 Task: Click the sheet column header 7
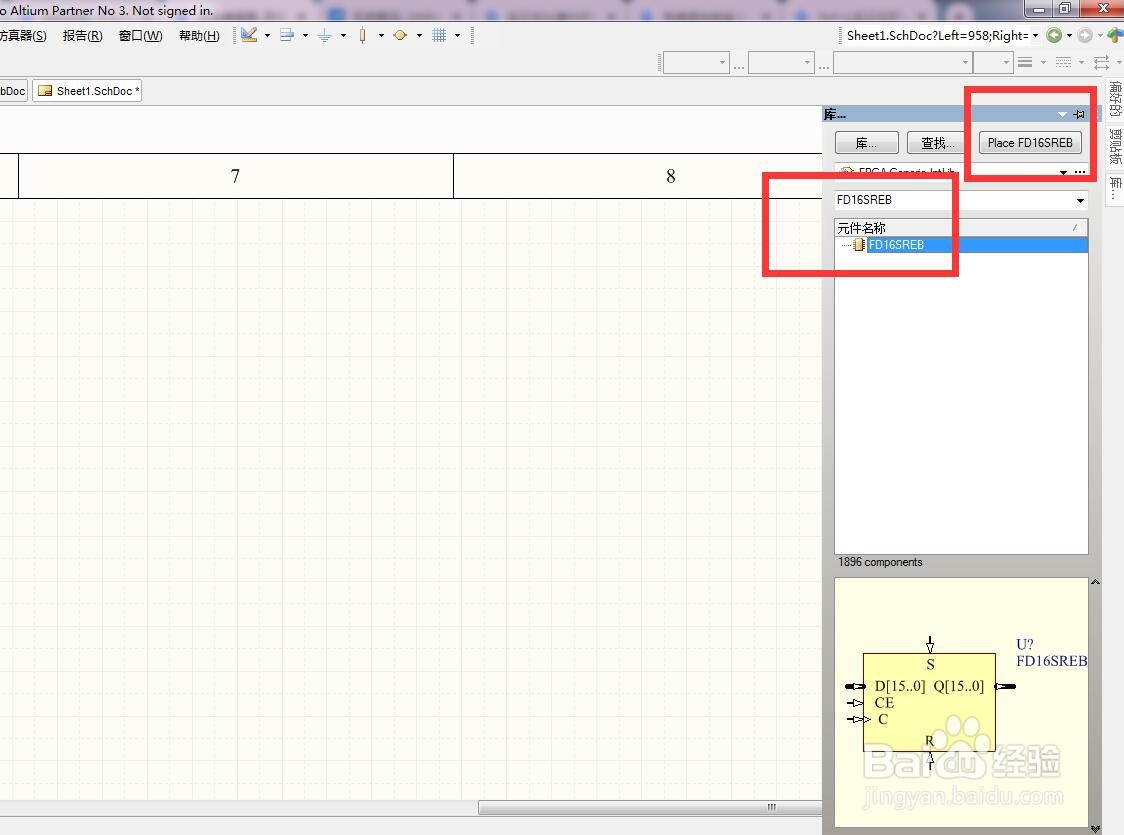(235, 176)
